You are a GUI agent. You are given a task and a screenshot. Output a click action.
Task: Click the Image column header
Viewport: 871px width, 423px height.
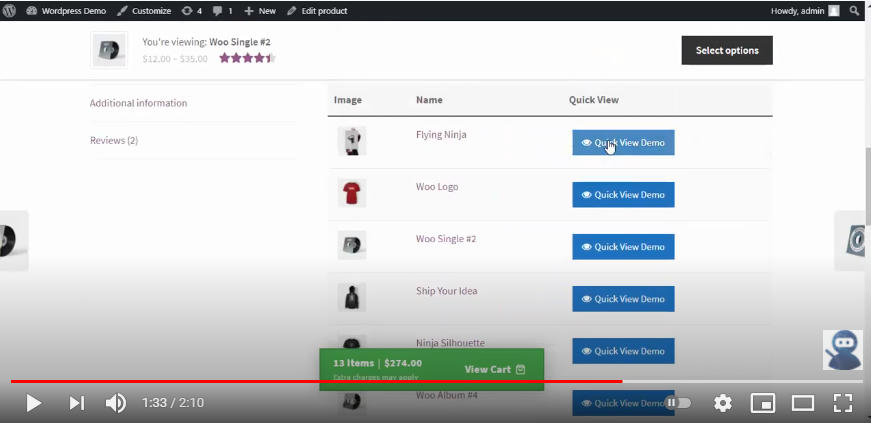pos(348,100)
